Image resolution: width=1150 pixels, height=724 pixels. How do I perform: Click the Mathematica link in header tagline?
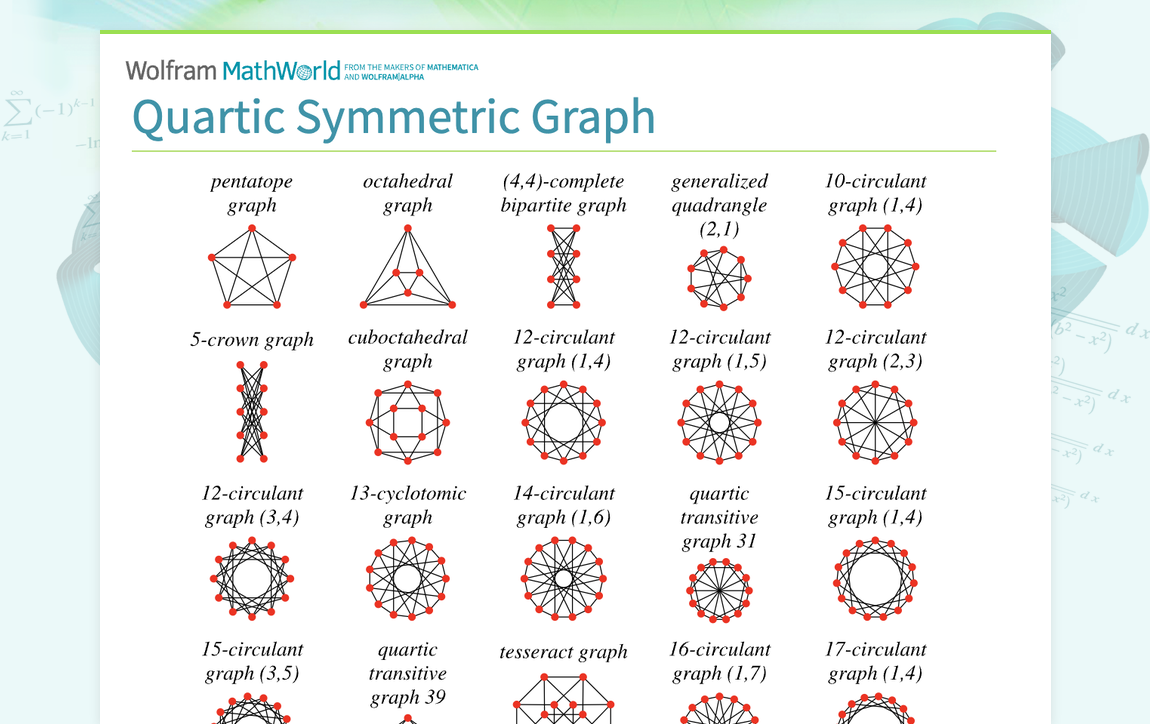click(453, 68)
